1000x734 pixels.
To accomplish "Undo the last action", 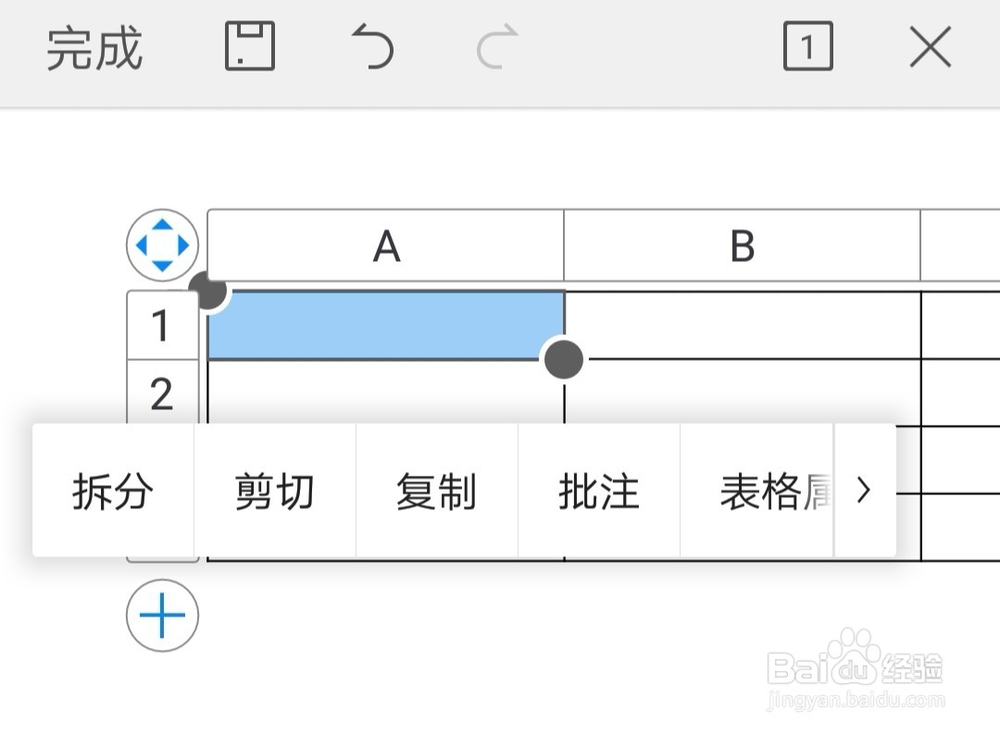I will click(373, 48).
